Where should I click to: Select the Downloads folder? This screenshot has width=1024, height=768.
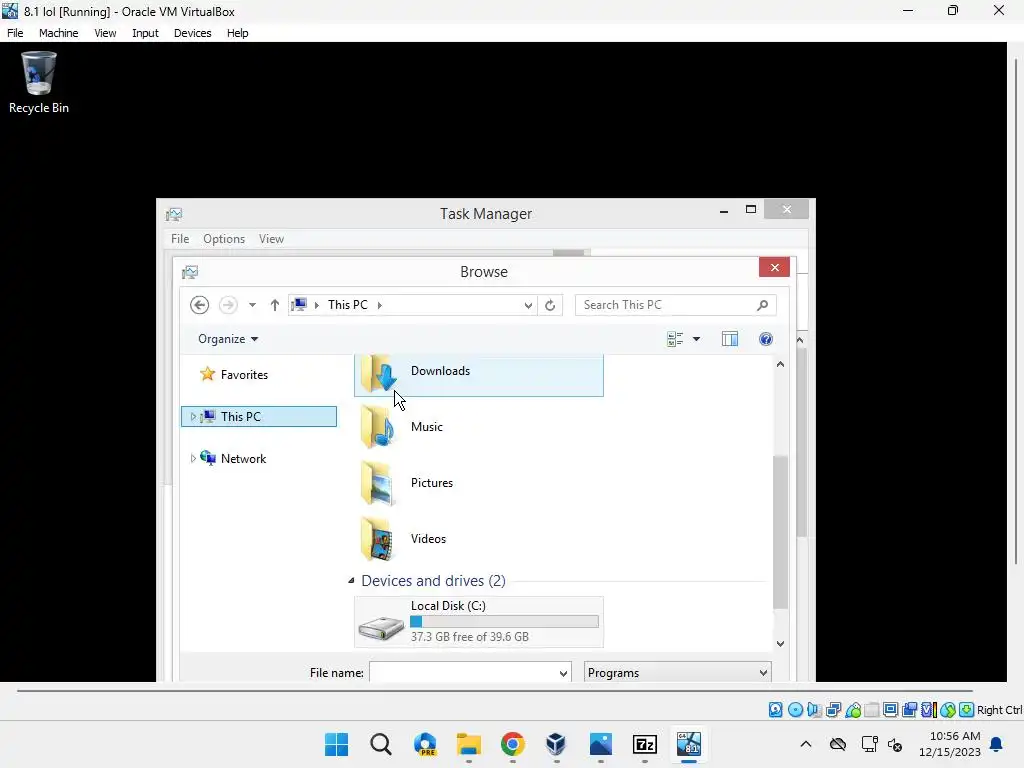point(479,374)
